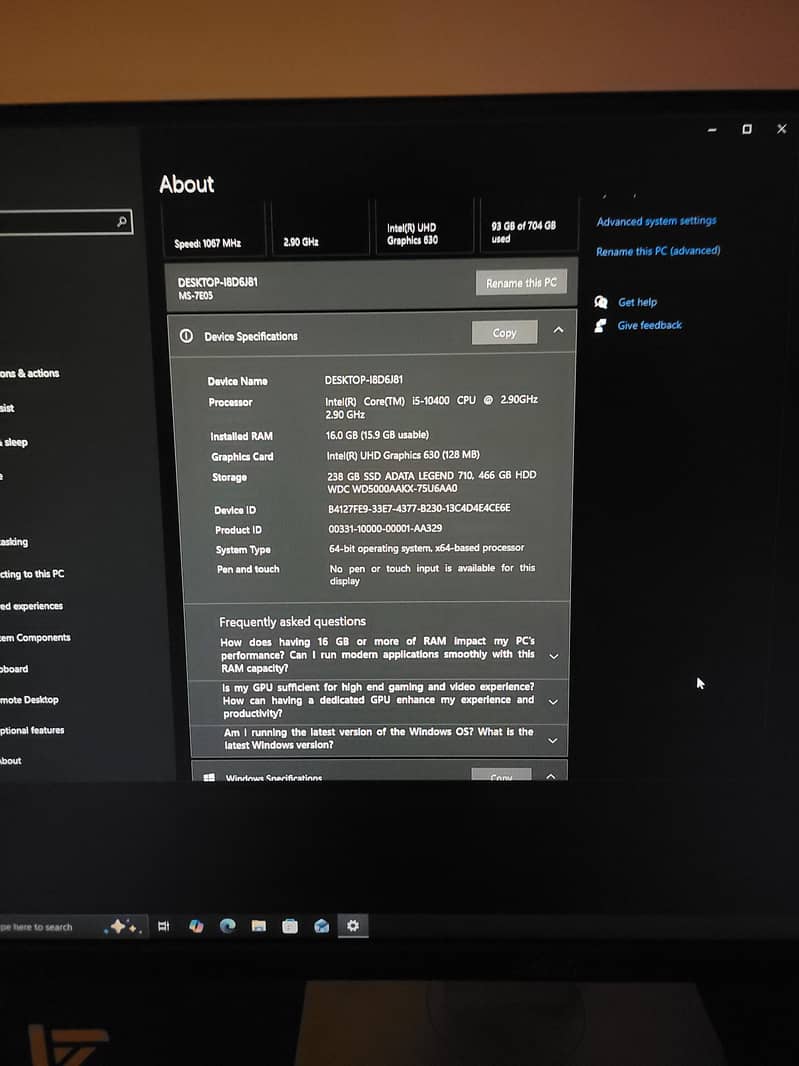
Task: Minimize the Settings window
Action: 712,129
